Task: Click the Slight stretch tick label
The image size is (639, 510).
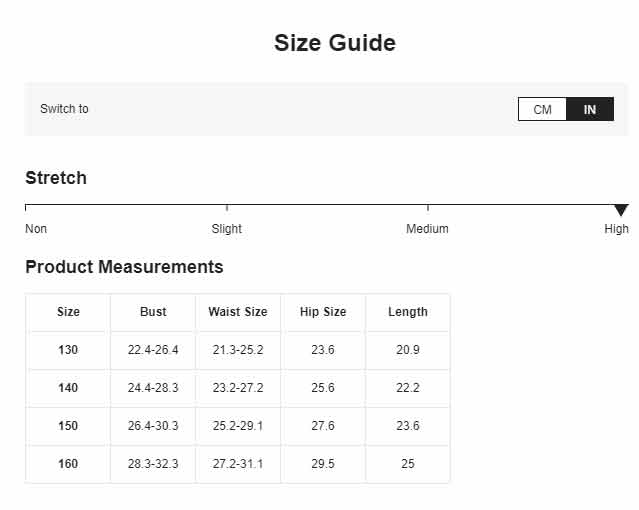Action: pos(227,229)
